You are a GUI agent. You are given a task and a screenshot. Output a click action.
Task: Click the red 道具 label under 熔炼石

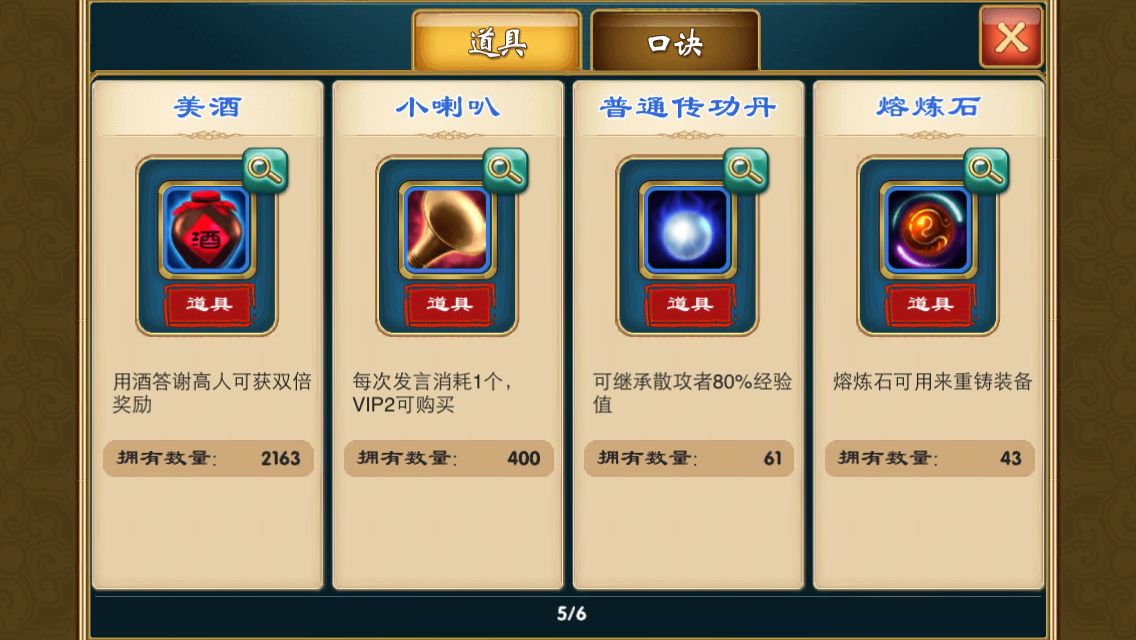coord(930,304)
